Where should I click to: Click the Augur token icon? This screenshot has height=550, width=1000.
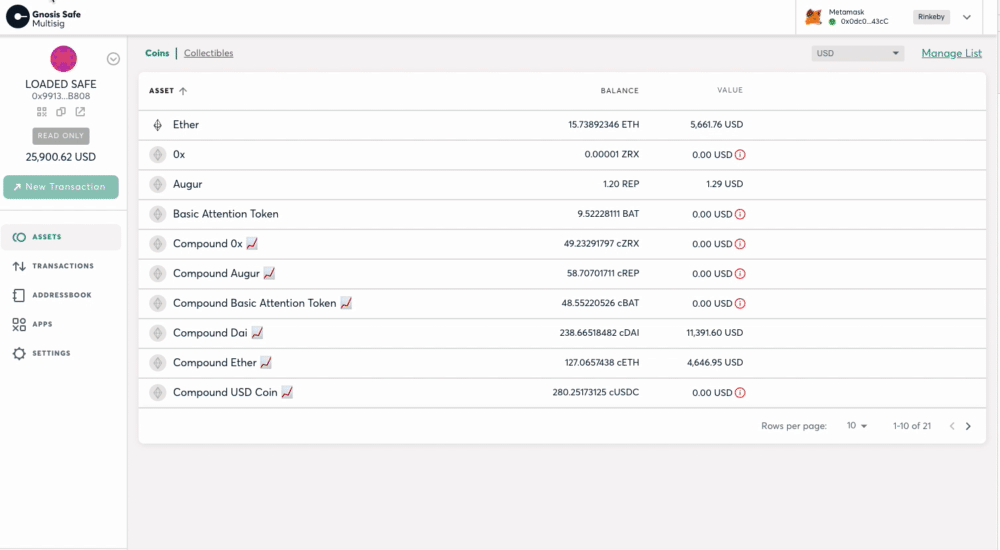coord(158,184)
